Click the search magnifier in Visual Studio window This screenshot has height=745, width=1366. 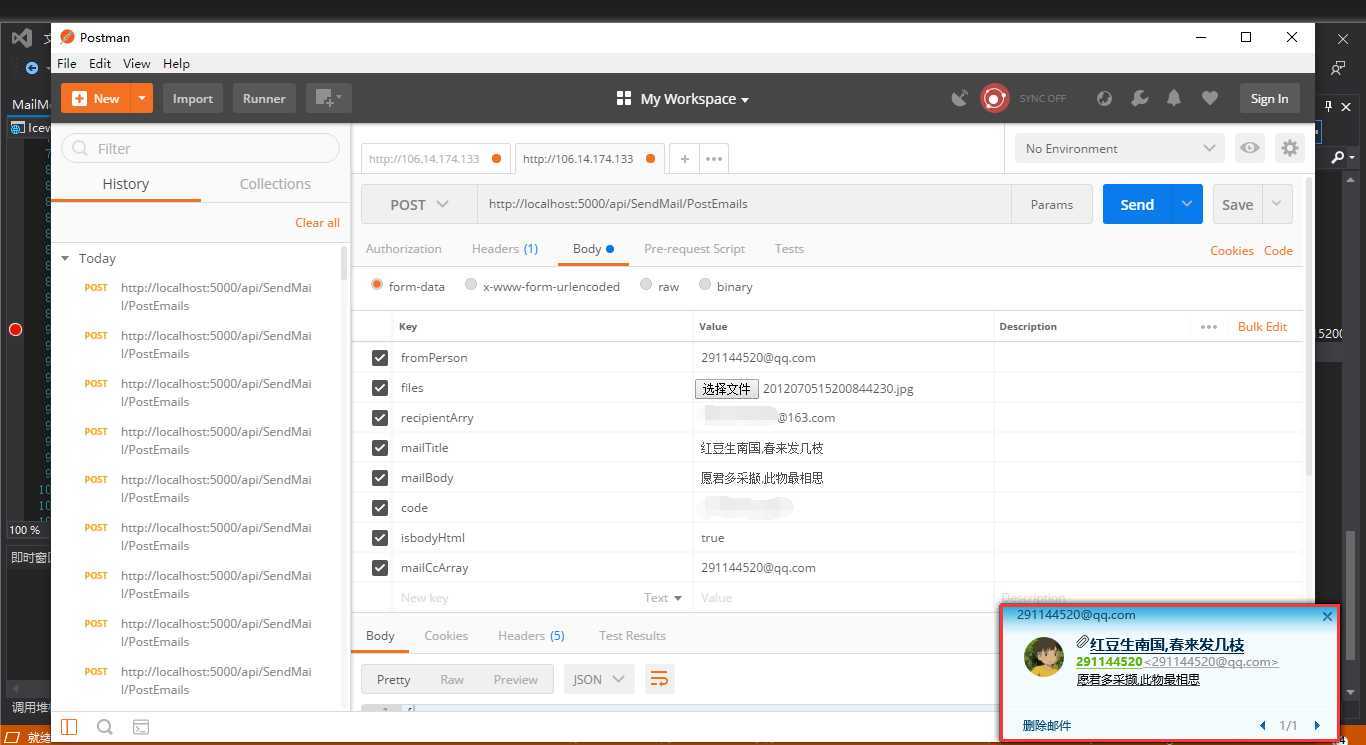coord(1338,157)
